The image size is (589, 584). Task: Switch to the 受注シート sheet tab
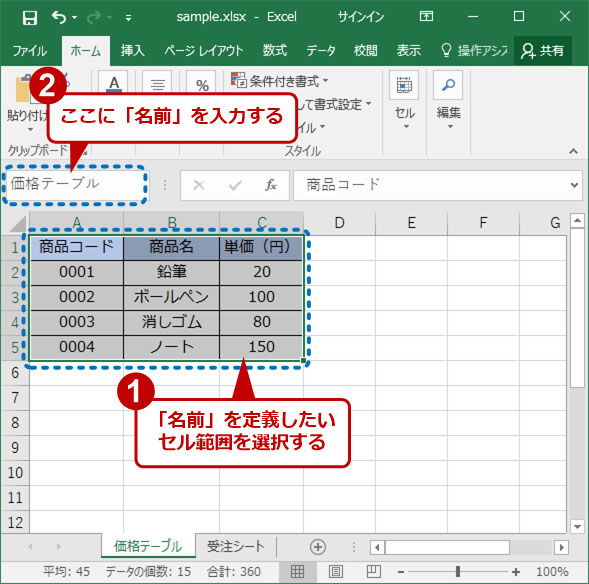point(236,546)
